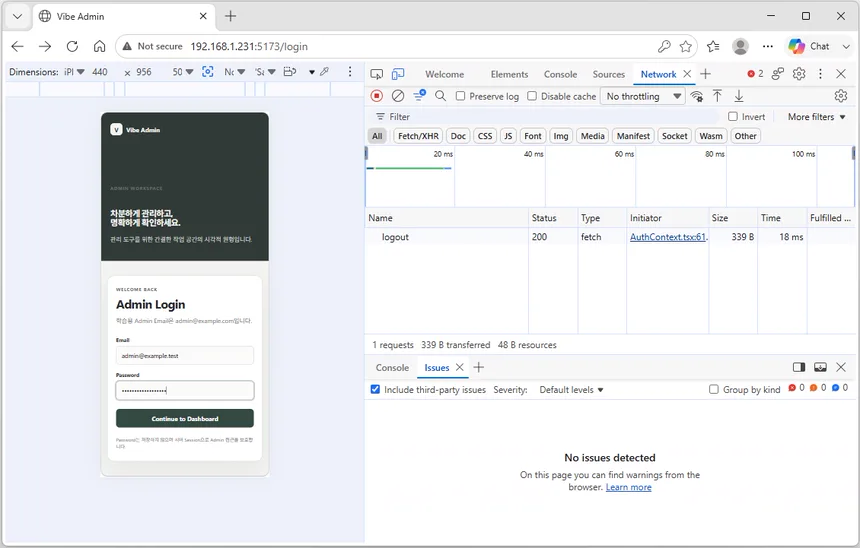Open the AuthContext.tsx:61 initiator link
This screenshot has width=860, height=548.
[x=668, y=237]
